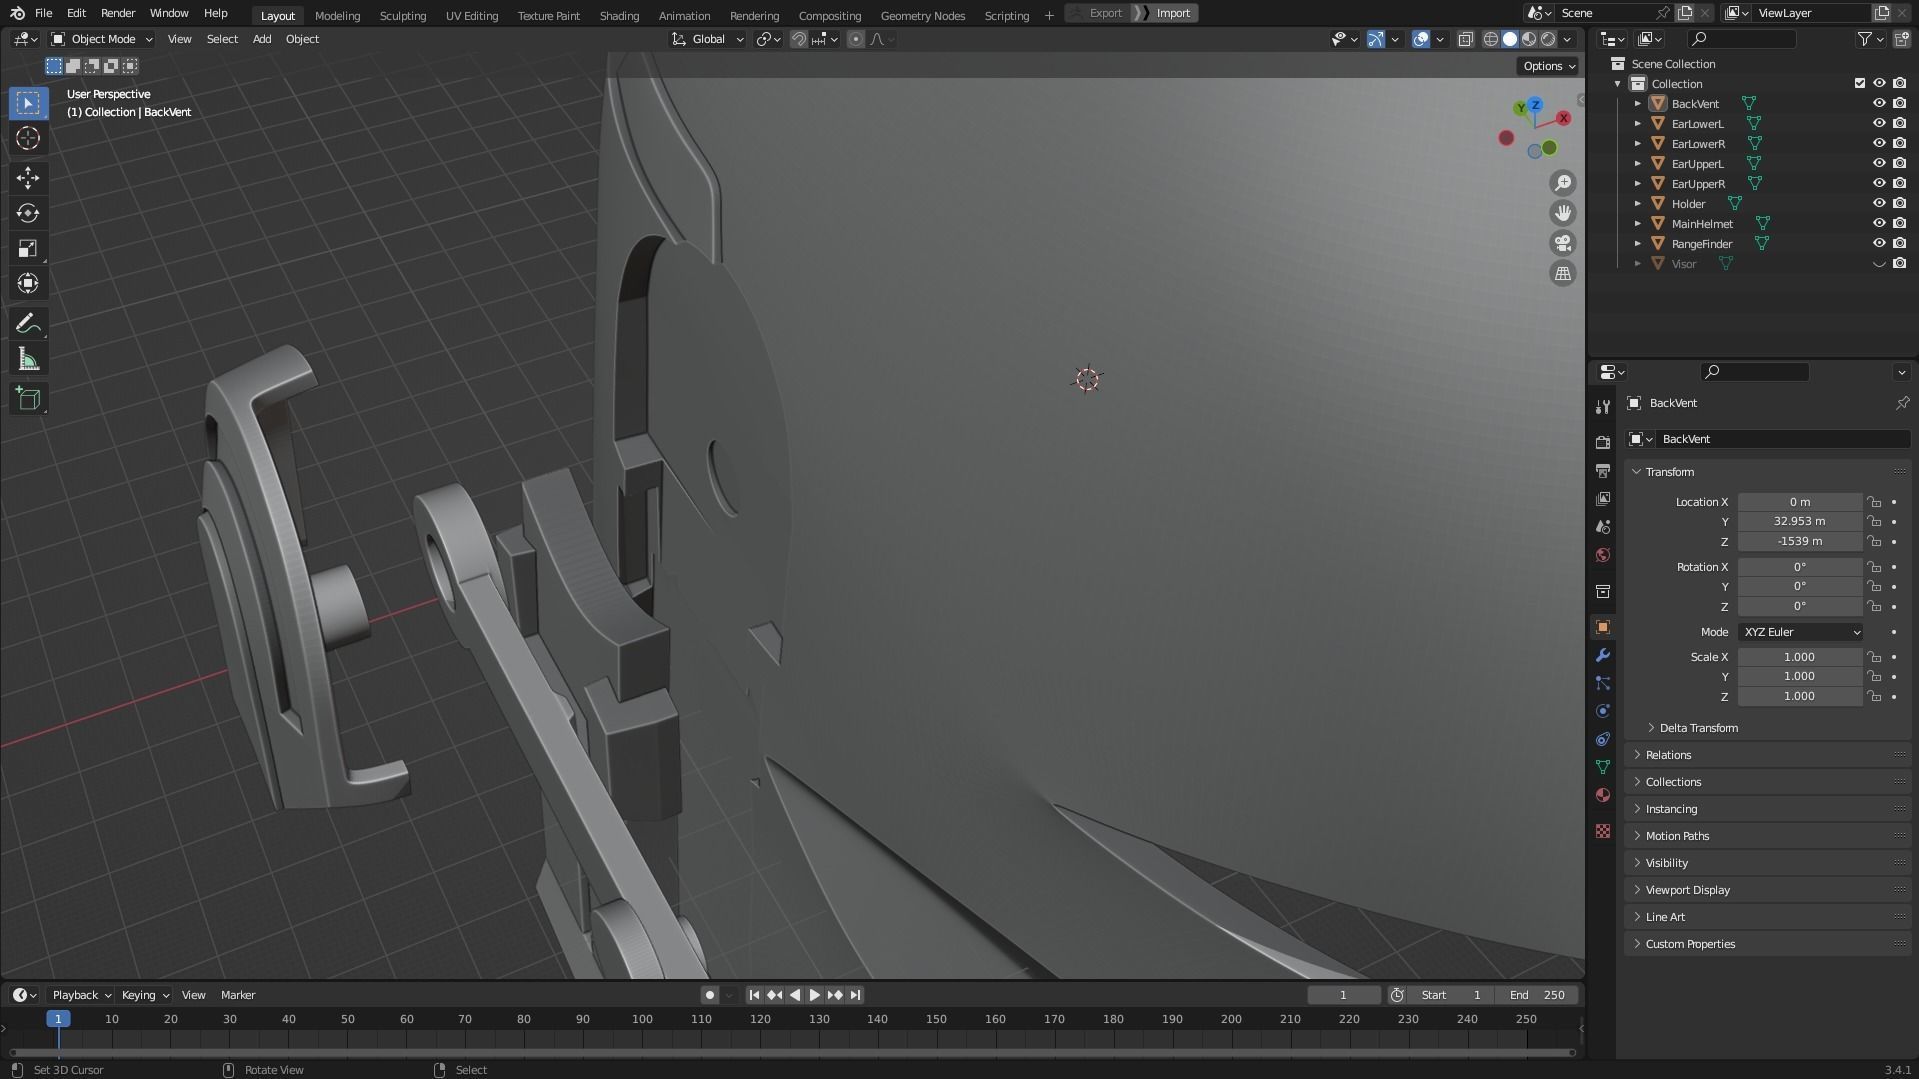The width and height of the screenshot is (1919, 1079).
Task: Open the viewport Add menu
Action: [x=261, y=39]
